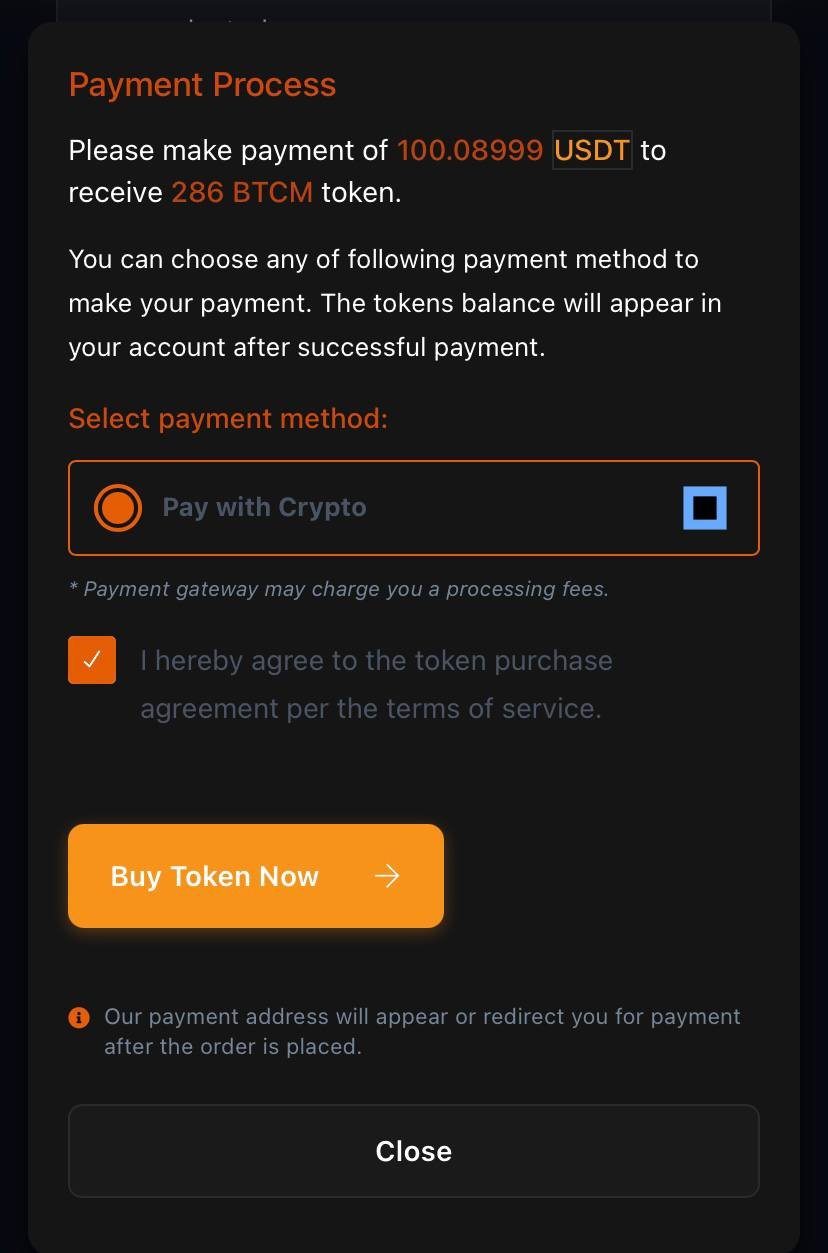
Task: Click the arrow icon on Buy Token Now
Action: 387,875
